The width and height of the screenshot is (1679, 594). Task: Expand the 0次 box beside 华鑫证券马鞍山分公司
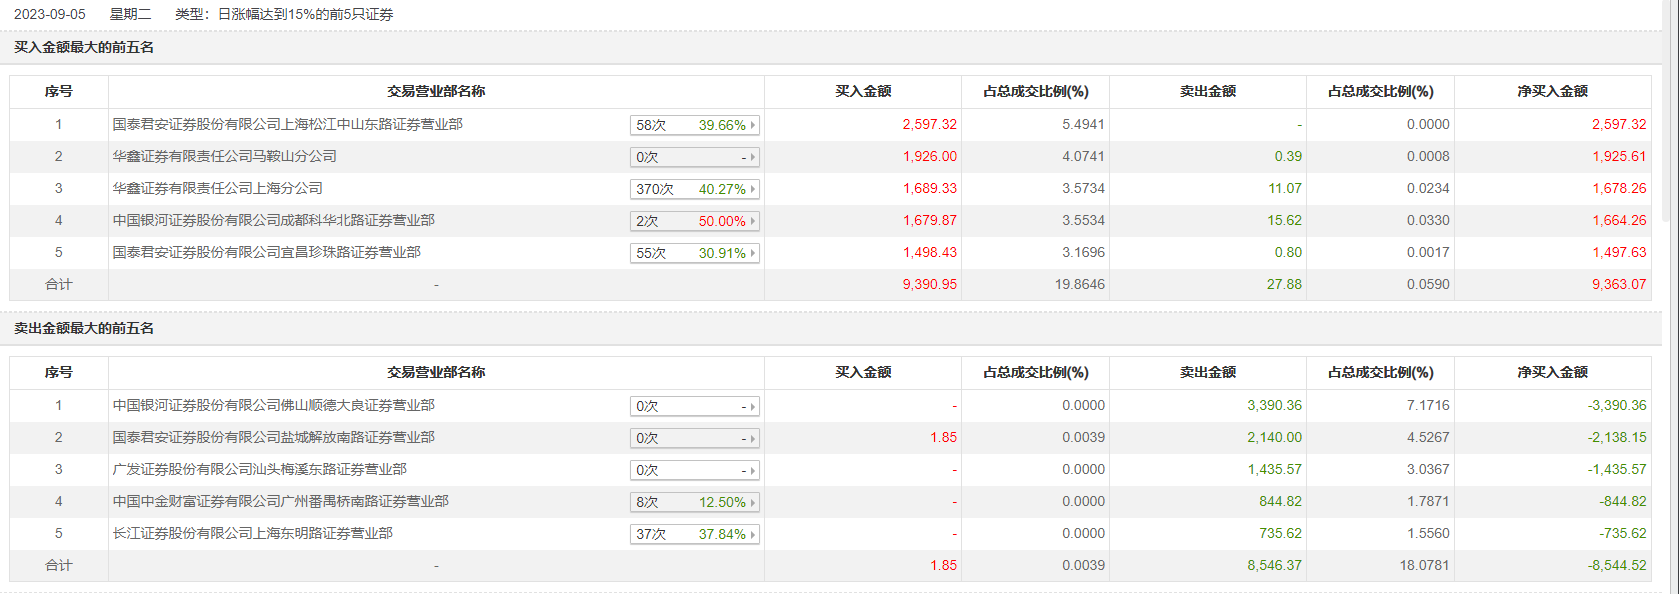coord(694,158)
